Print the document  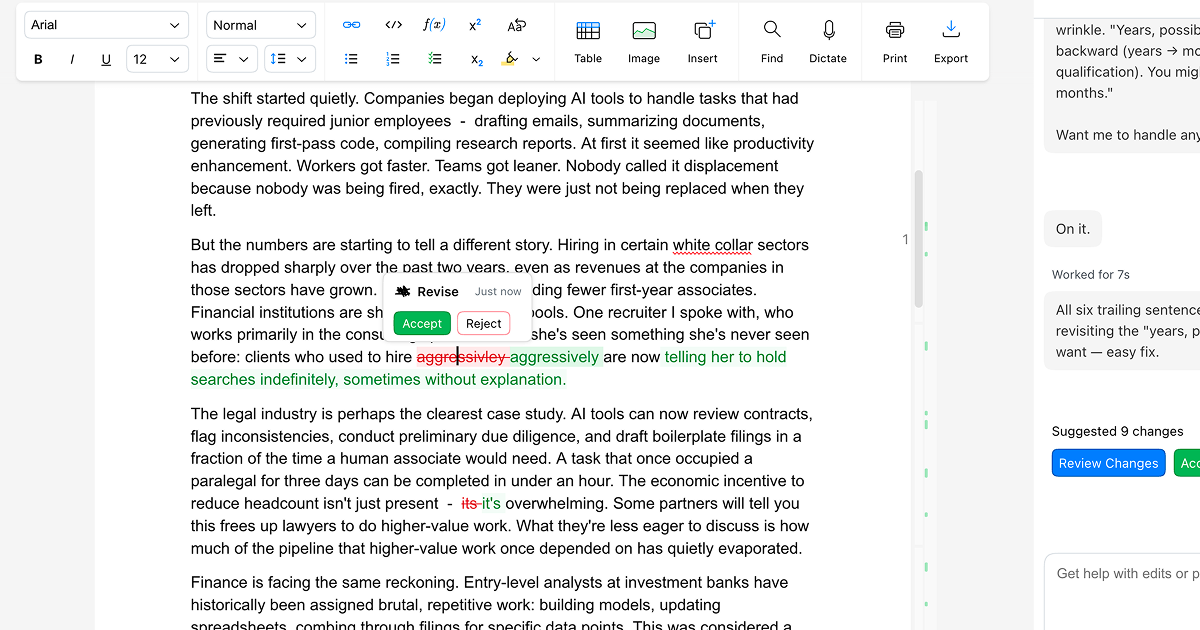pyautogui.click(x=895, y=42)
